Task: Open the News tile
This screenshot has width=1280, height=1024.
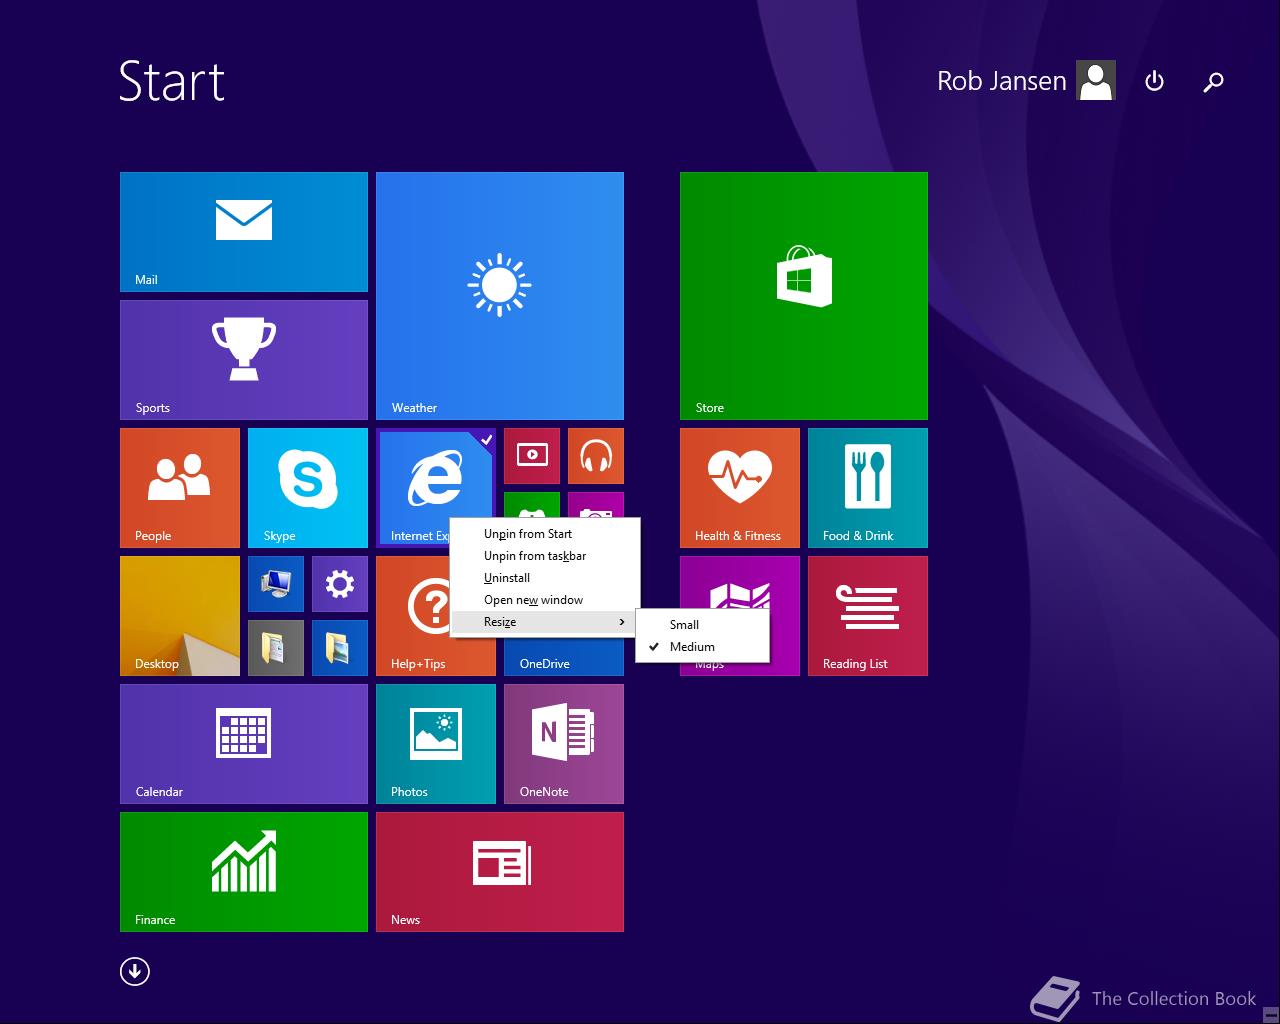Action: (x=500, y=872)
